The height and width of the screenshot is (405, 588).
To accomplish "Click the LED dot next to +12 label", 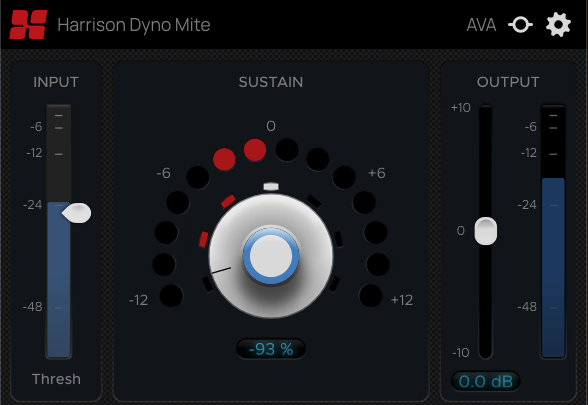I will [x=370, y=296].
